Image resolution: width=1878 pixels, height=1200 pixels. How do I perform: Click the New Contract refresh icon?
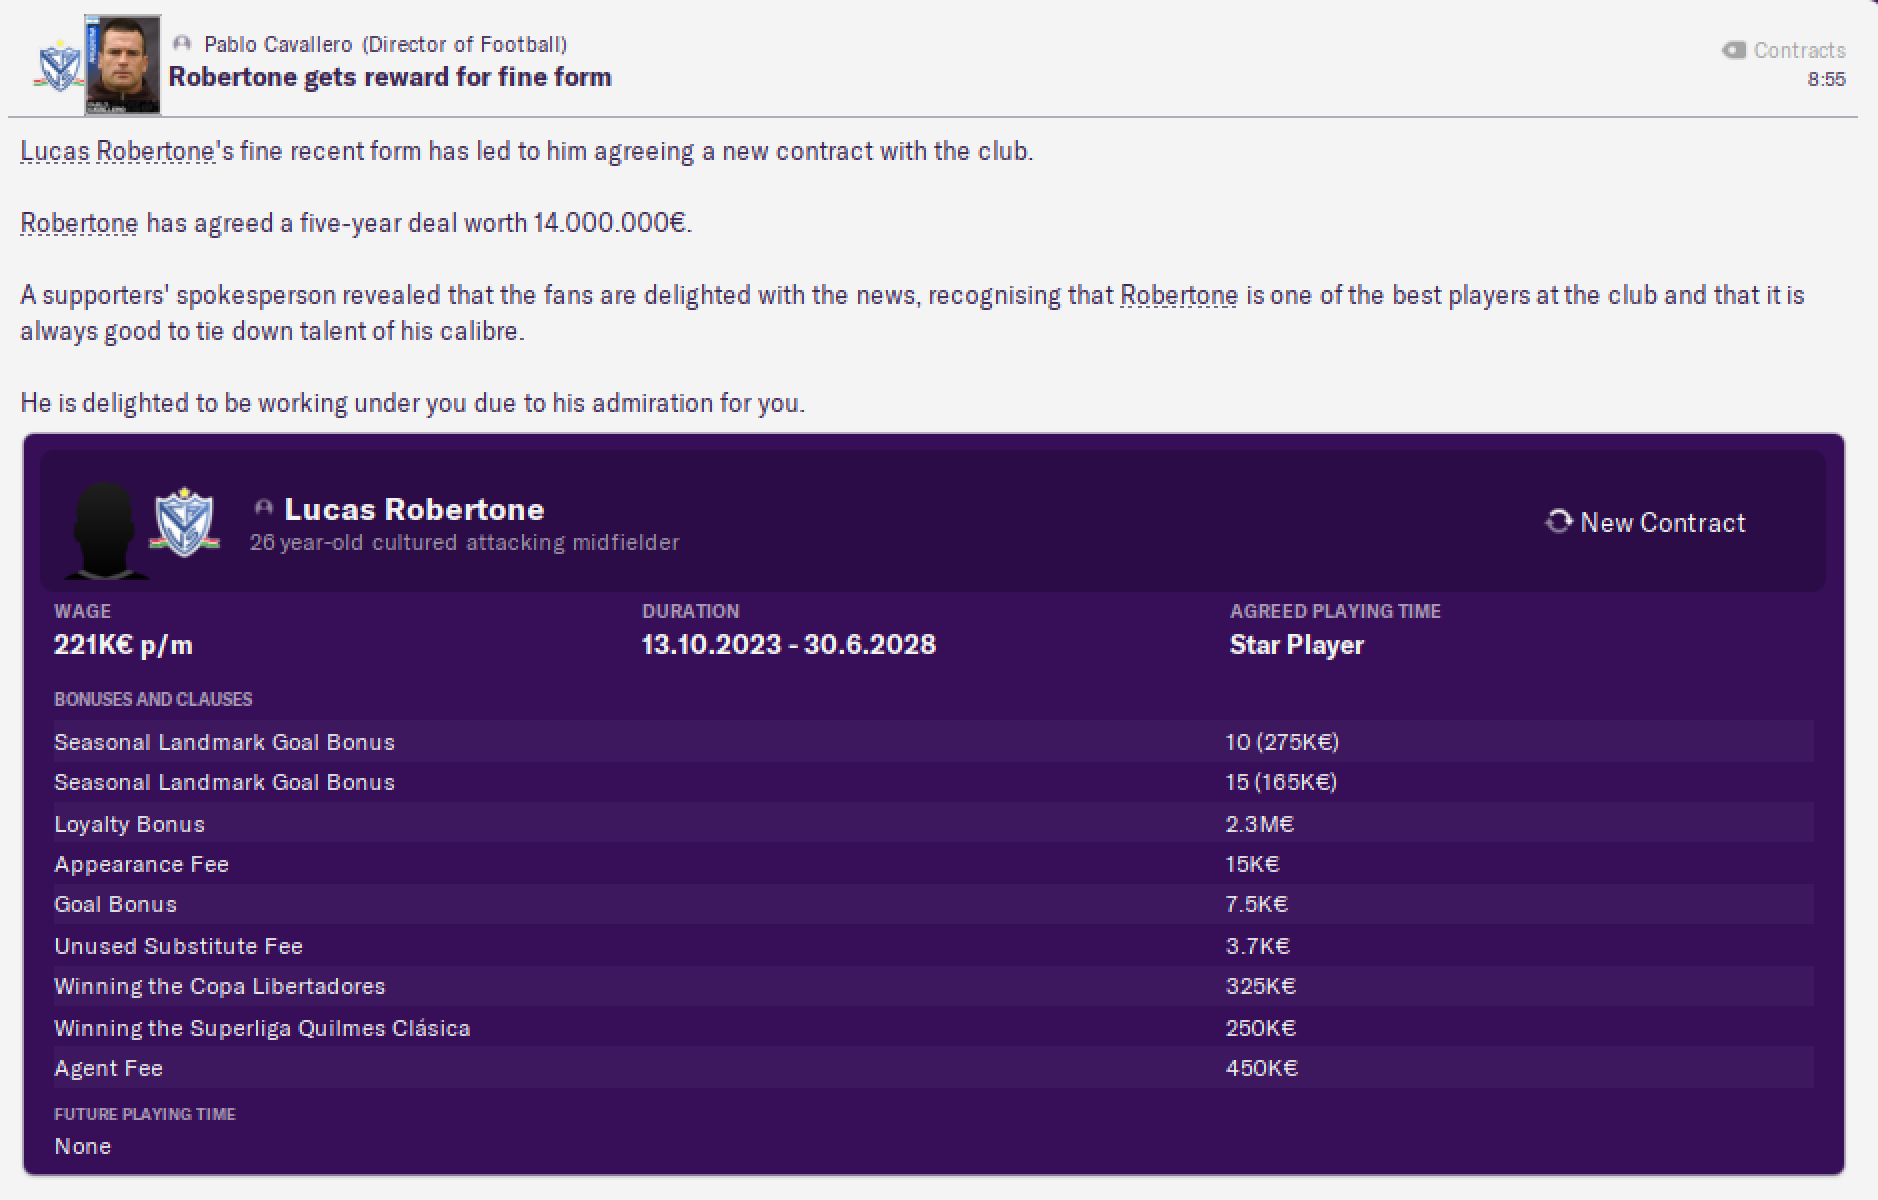1558,521
